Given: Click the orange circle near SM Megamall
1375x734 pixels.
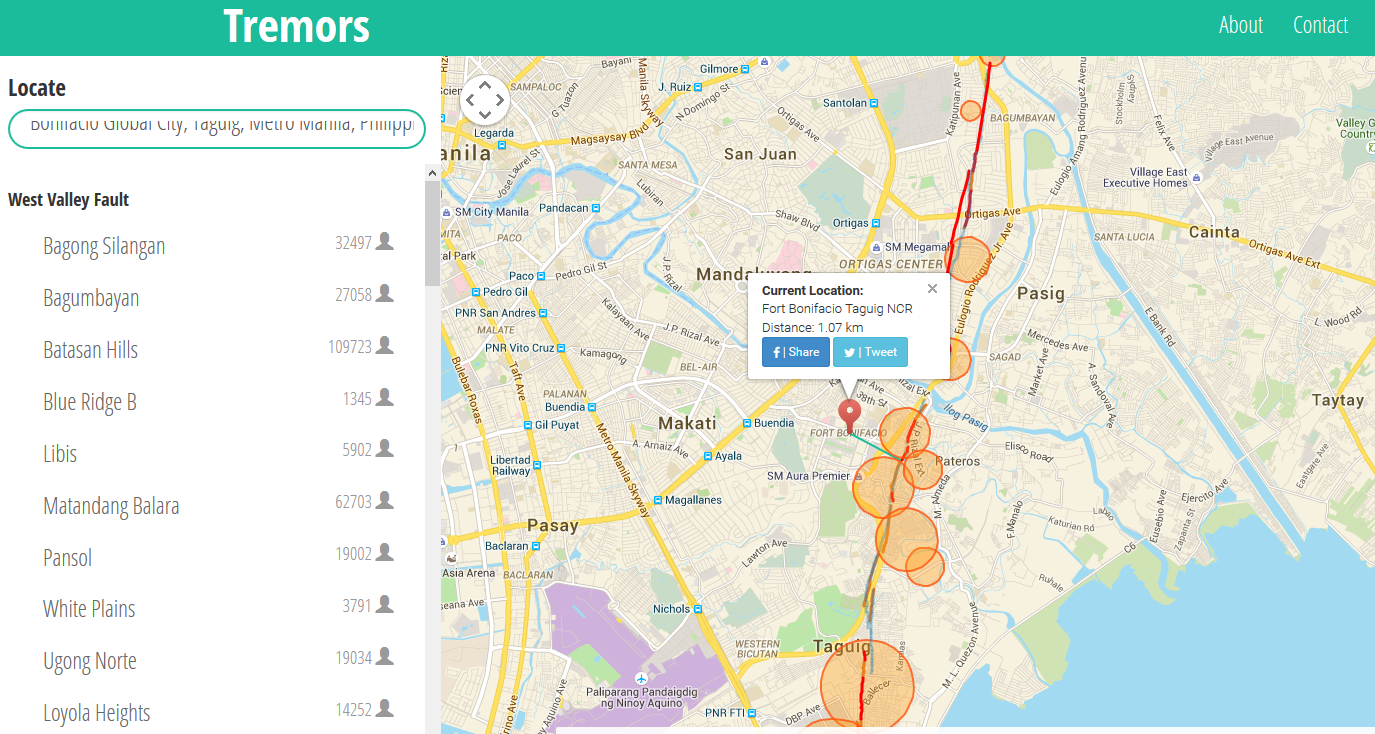Looking at the screenshot, I should click(x=968, y=259).
